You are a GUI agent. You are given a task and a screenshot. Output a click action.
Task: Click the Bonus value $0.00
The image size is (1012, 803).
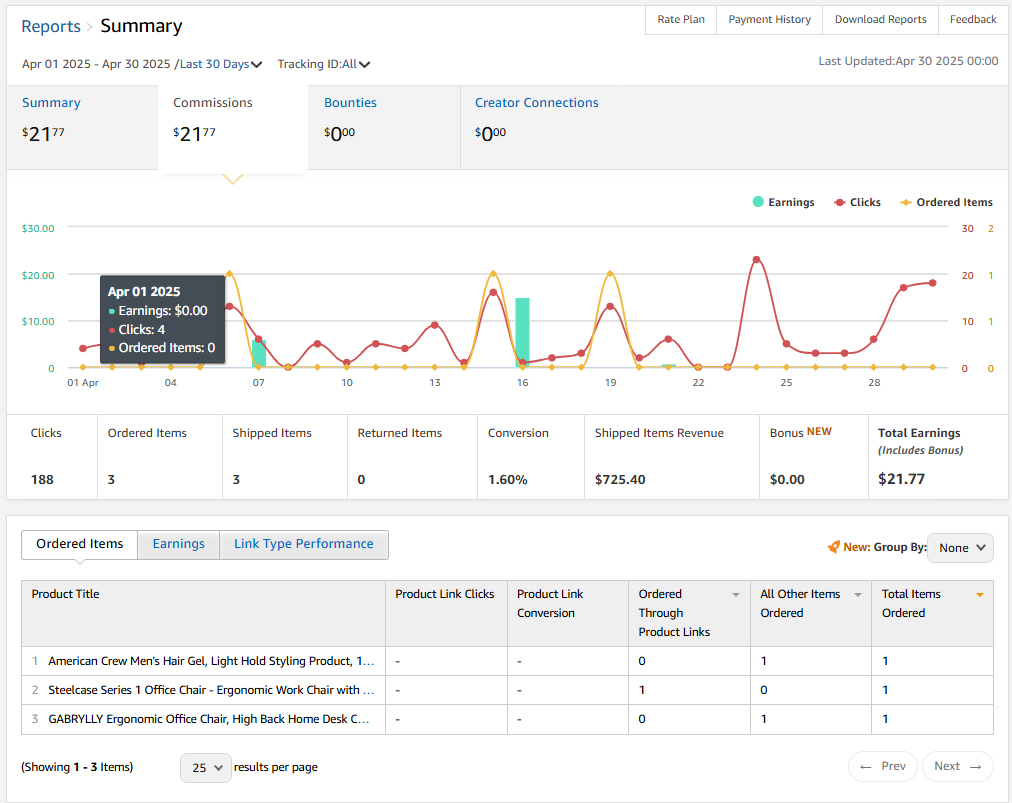787,480
